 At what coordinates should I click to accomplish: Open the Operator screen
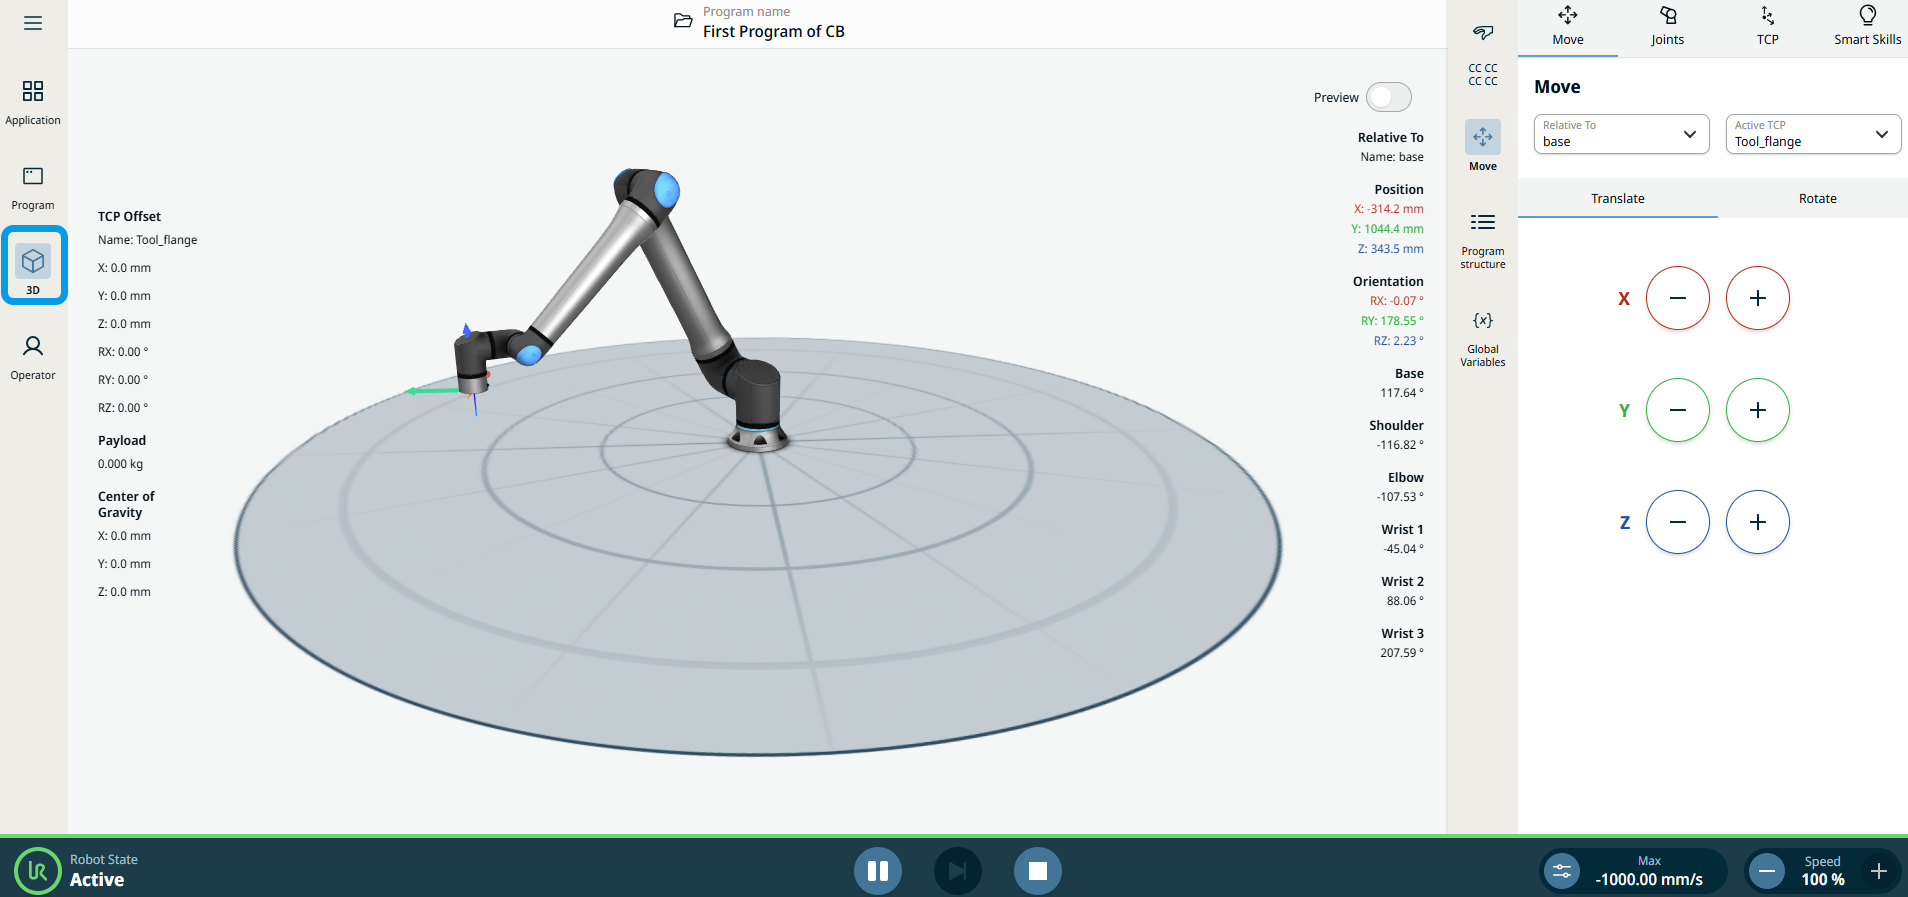tap(33, 357)
